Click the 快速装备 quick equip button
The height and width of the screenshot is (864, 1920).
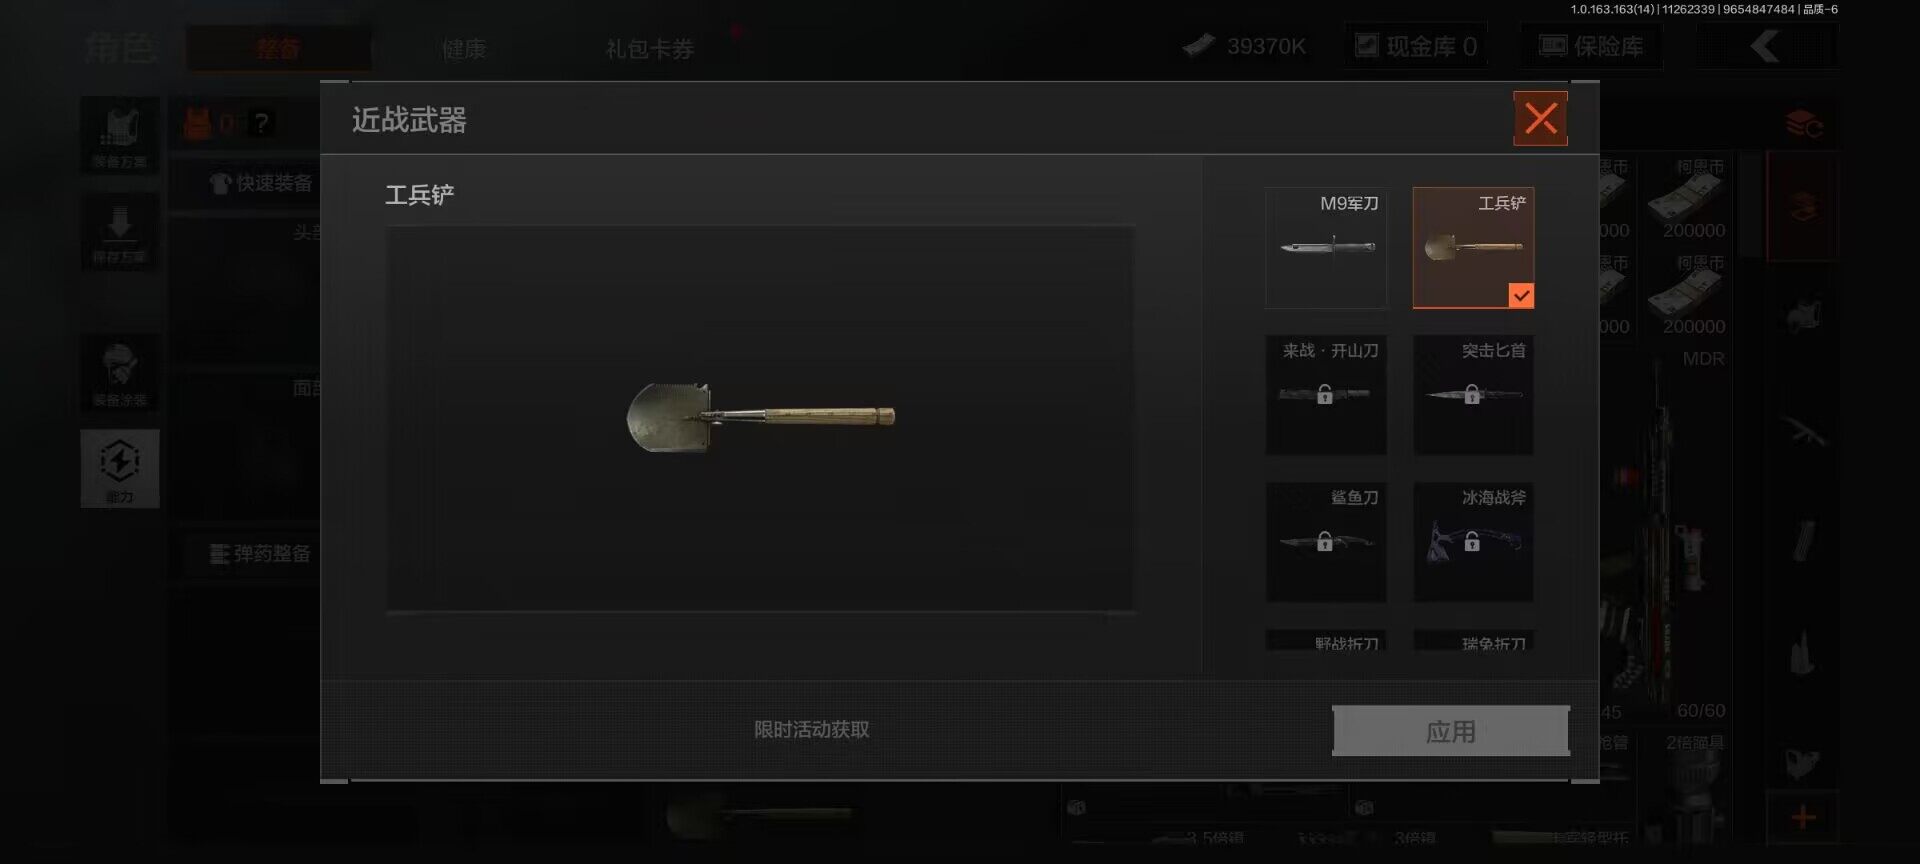coord(262,183)
